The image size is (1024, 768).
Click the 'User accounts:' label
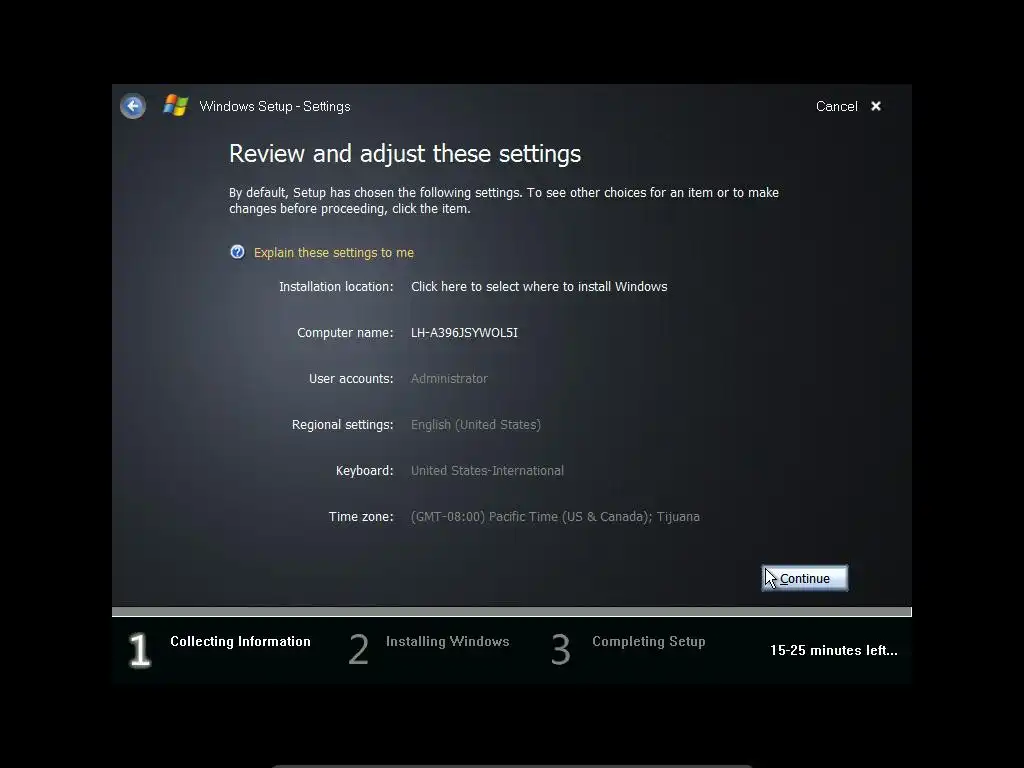pyautogui.click(x=351, y=379)
